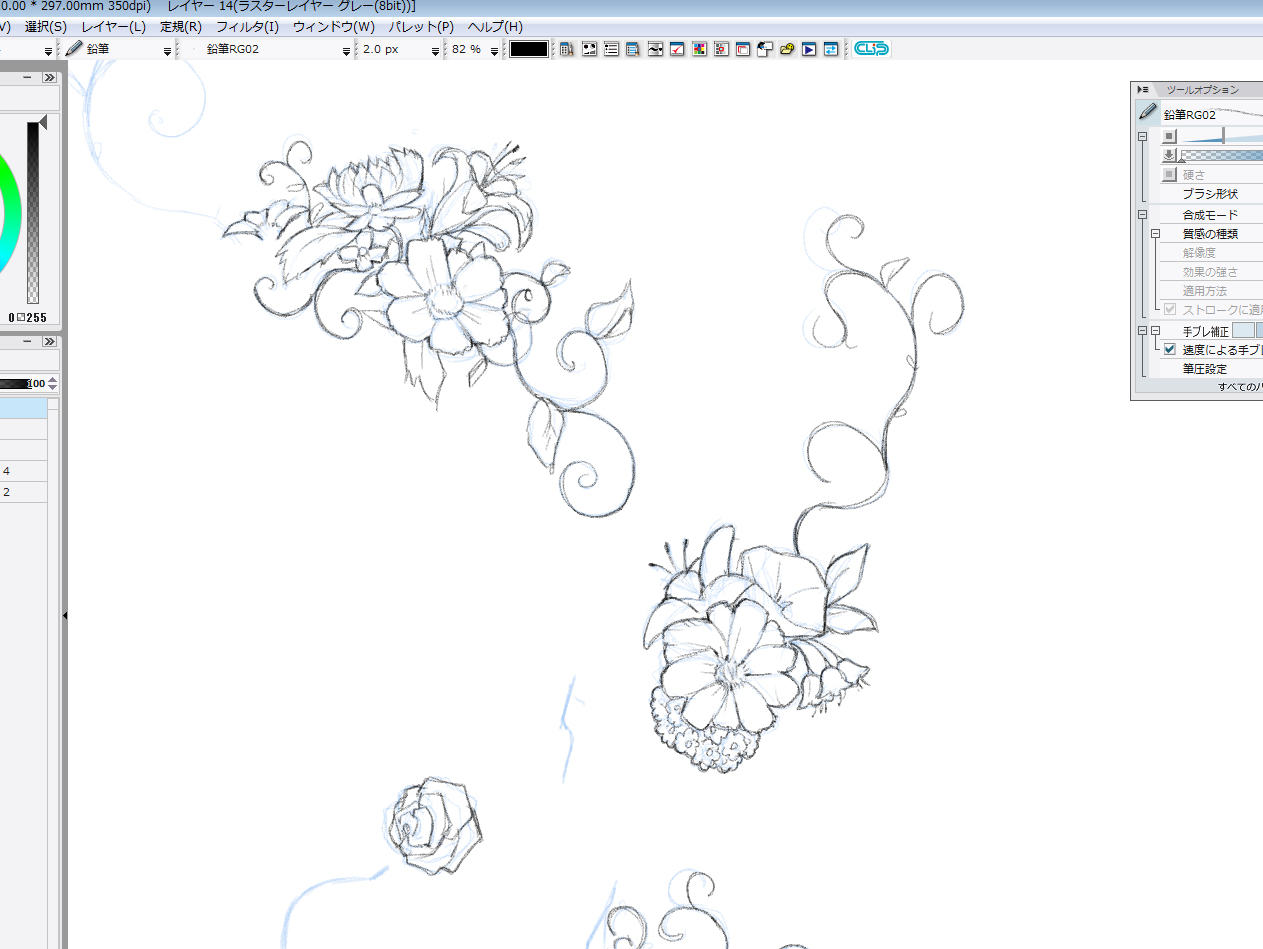Toggle the square button beside 硬さ
The width and height of the screenshot is (1263, 949).
(1169, 175)
